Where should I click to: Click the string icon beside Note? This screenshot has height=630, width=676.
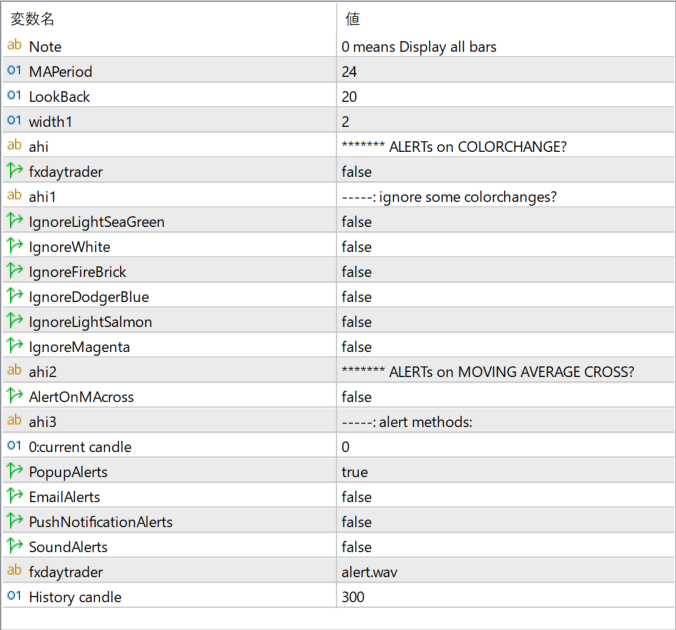point(14,46)
